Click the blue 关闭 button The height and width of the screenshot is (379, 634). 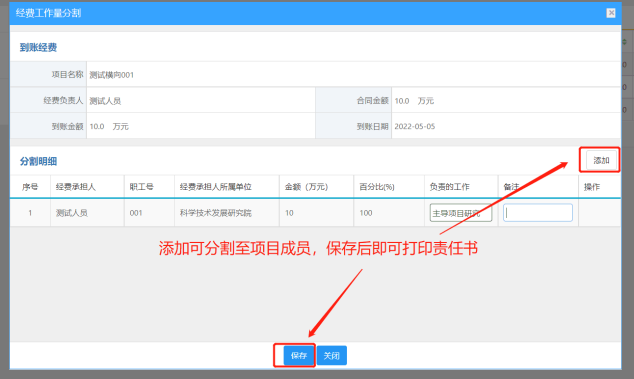pyautogui.click(x=332, y=356)
